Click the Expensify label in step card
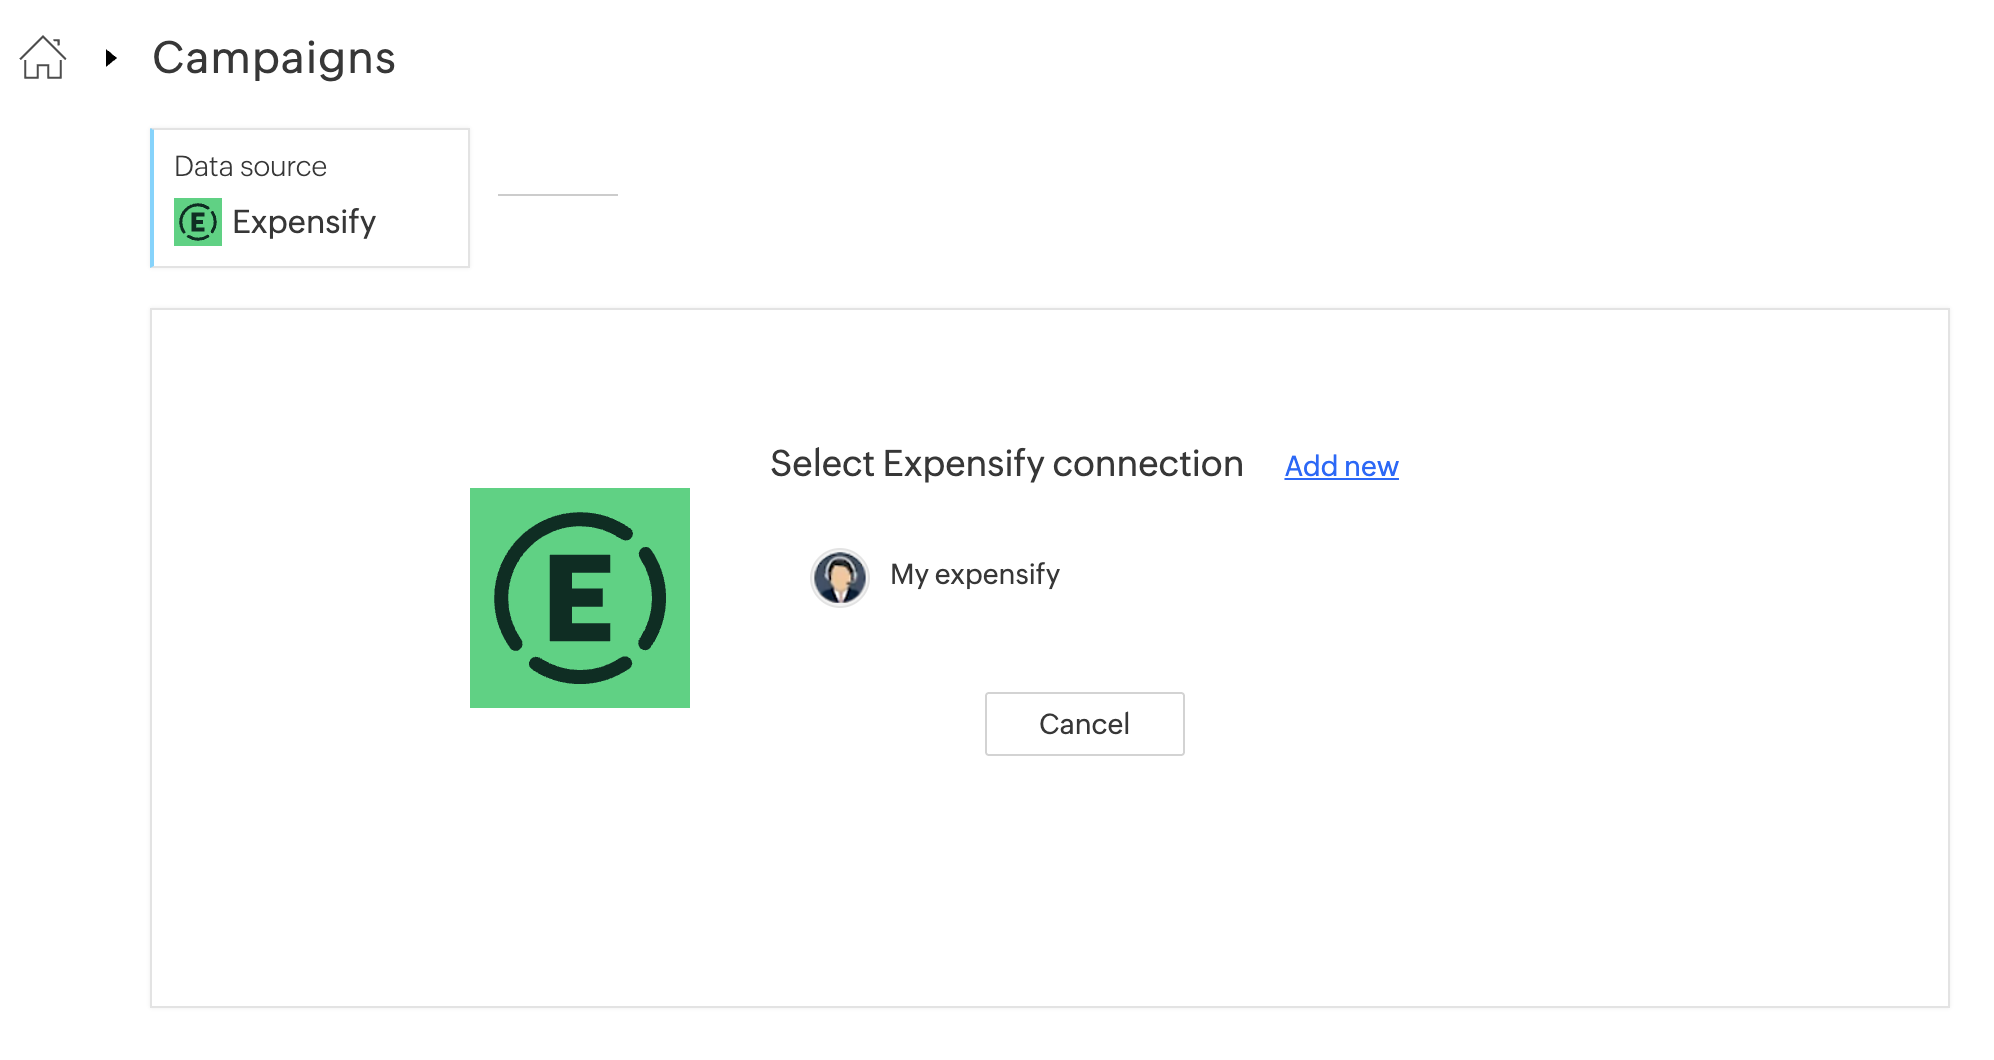The image size is (1994, 1060). pyautogui.click(x=304, y=222)
